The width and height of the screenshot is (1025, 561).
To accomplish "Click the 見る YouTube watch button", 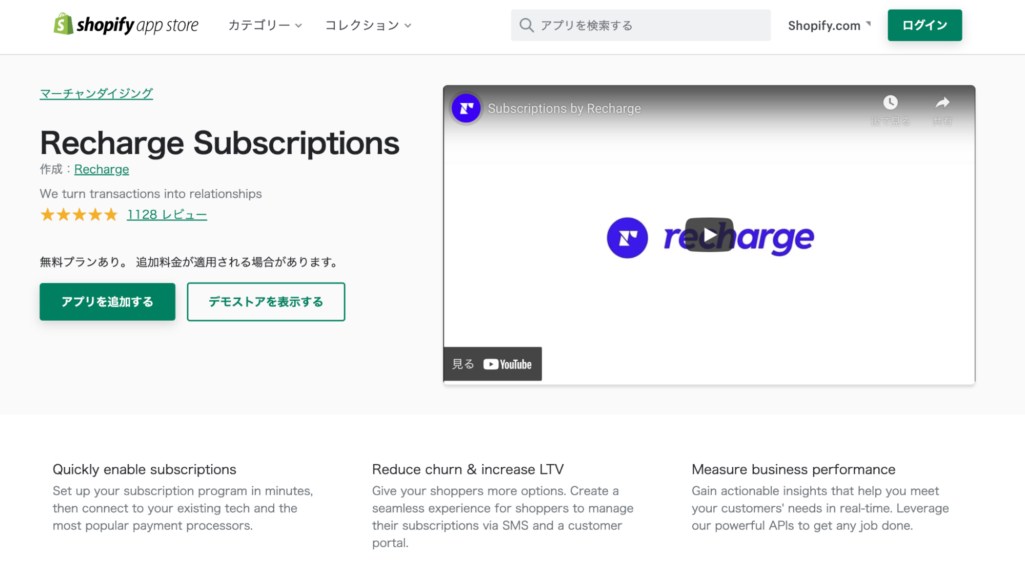I will (x=492, y=364).
